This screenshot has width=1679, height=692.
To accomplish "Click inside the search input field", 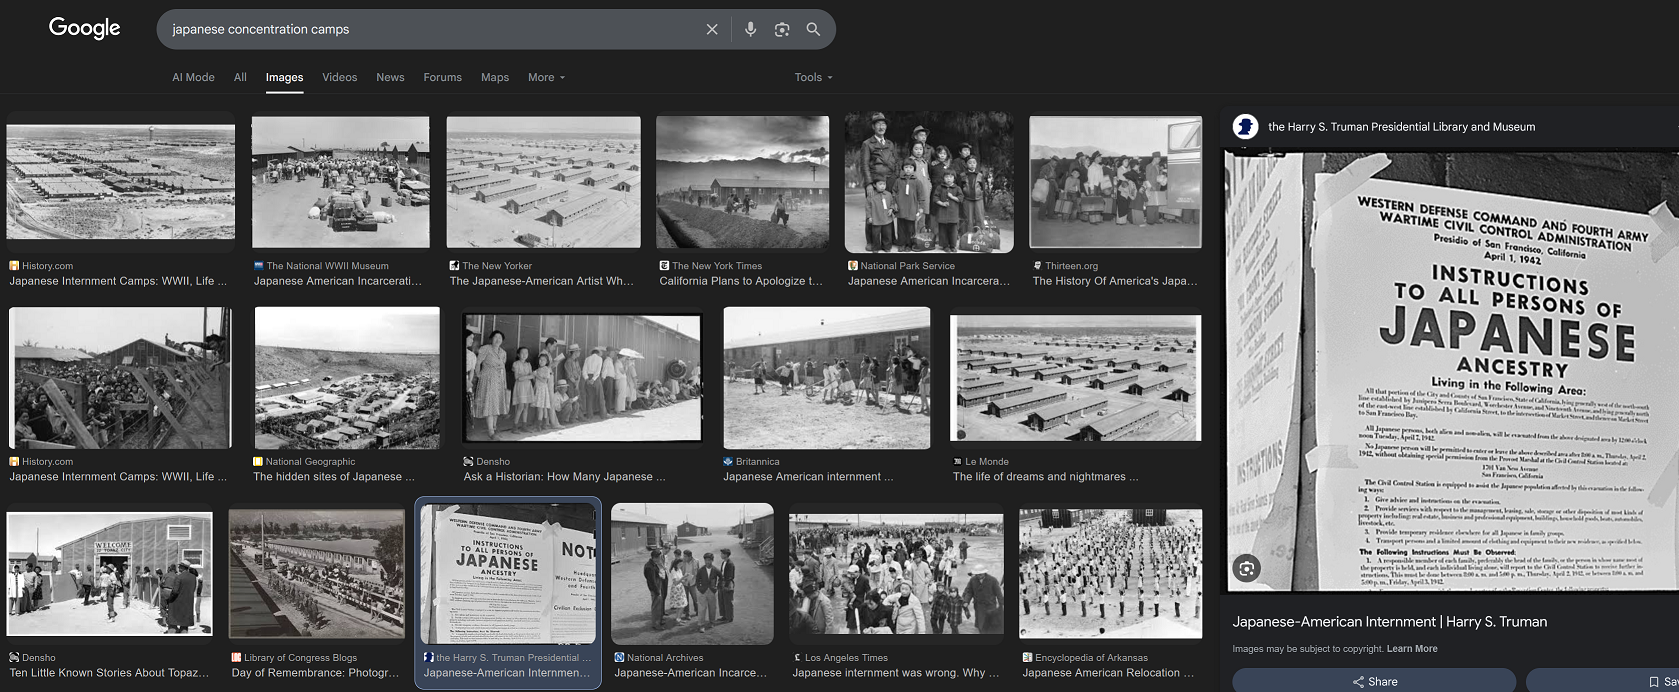I will (x=430, y=30).
